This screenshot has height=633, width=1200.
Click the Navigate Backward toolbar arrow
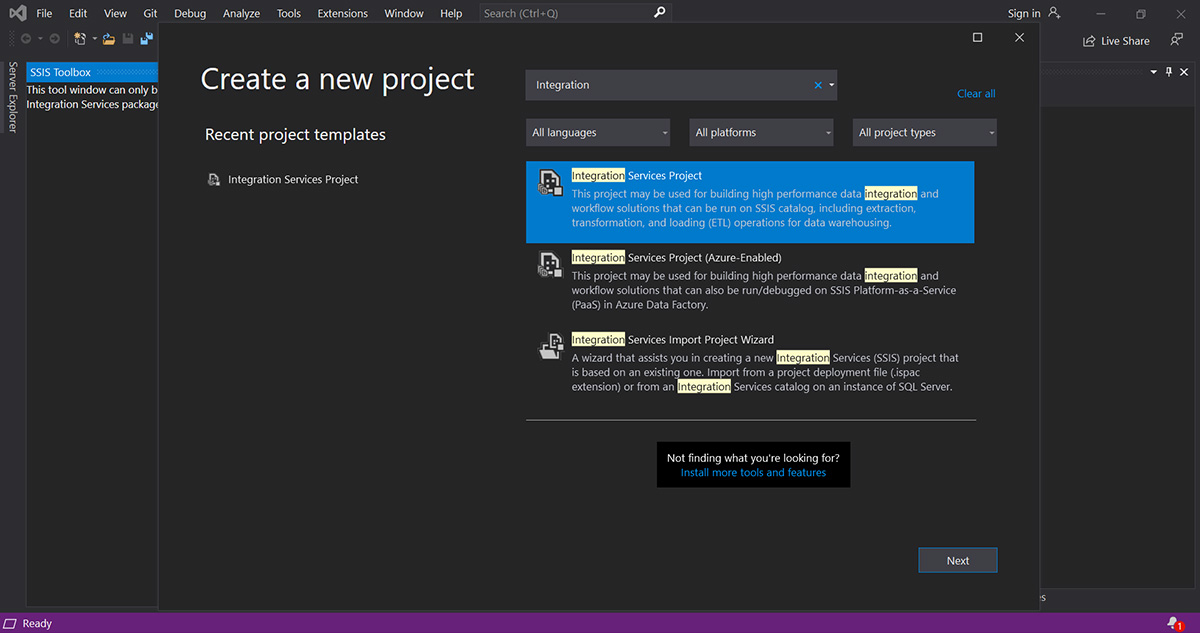pos(26,39)
